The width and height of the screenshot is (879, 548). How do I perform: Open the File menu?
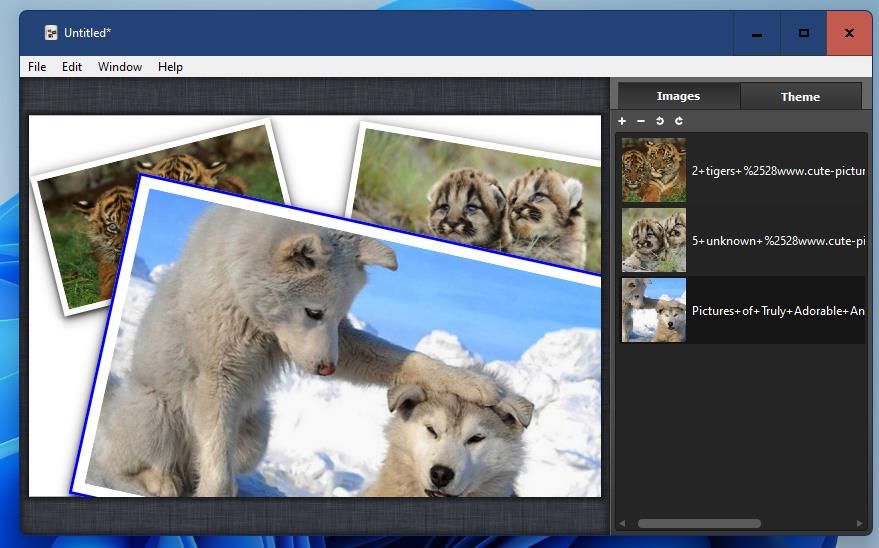(37, 67)
